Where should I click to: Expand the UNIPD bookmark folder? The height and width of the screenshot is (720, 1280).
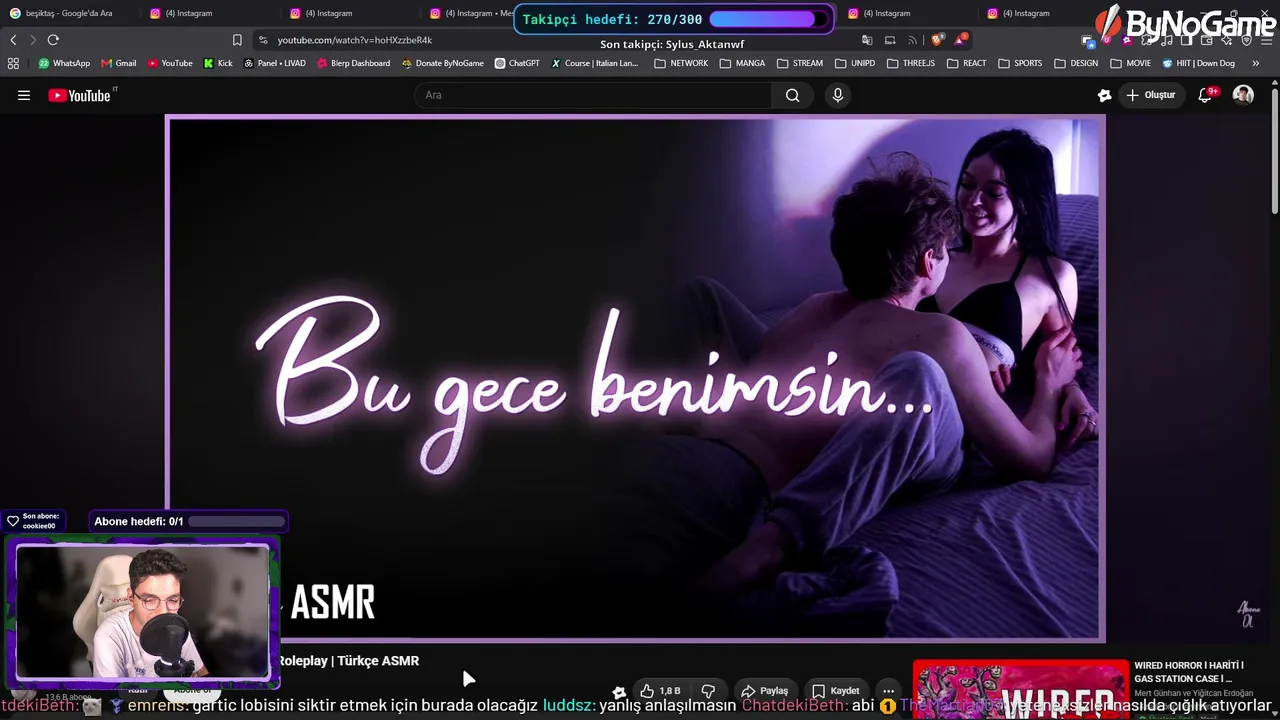click(855, 63)
